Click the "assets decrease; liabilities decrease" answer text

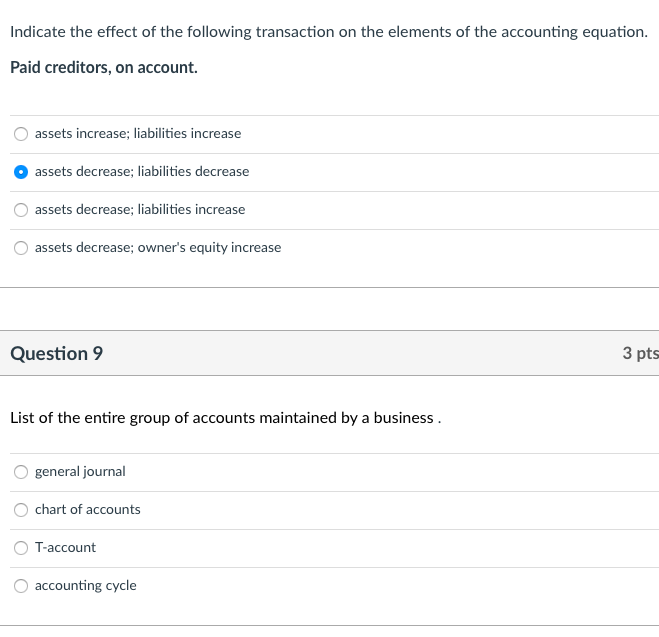[142, 172]
